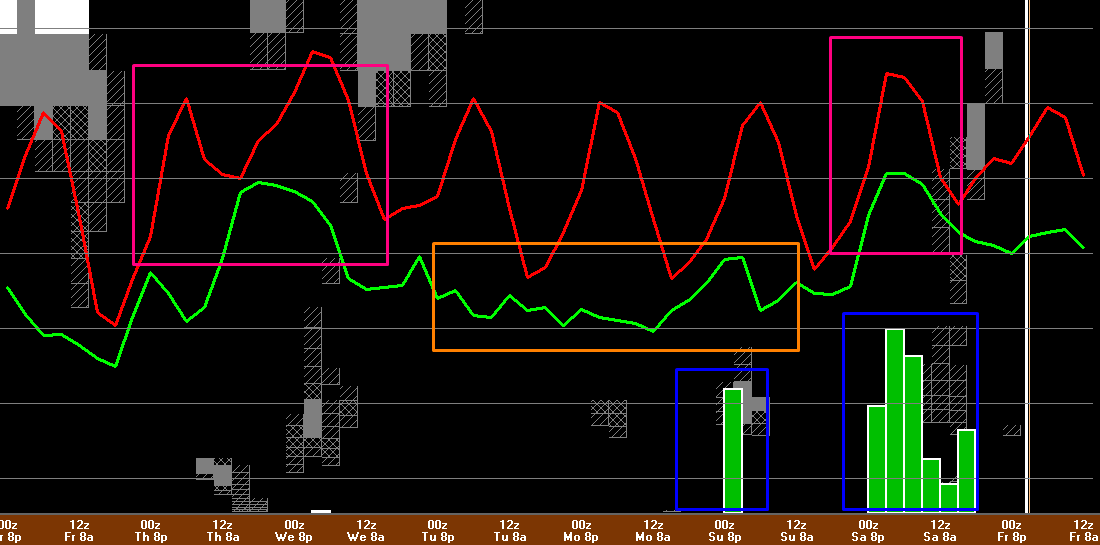Select the 00z We 8p time label

tap(294, 530)
